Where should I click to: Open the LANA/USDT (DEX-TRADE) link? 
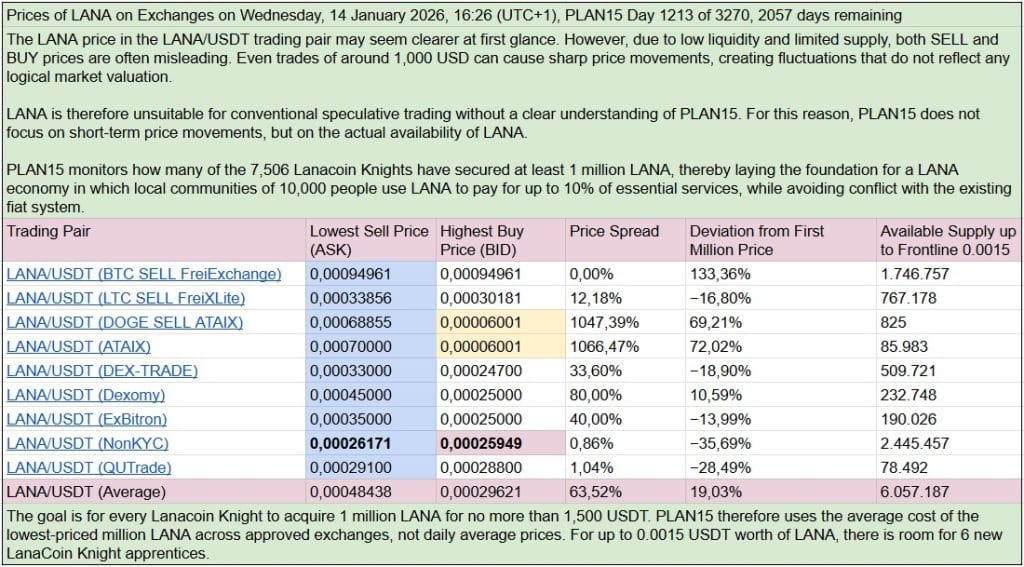102,370
